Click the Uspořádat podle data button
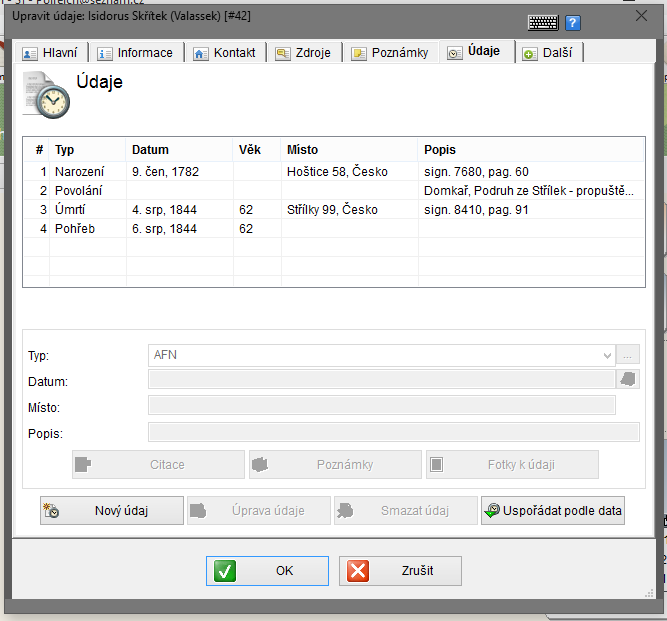The height and width of the screenshot is (621, 667). tap(553, 511)
